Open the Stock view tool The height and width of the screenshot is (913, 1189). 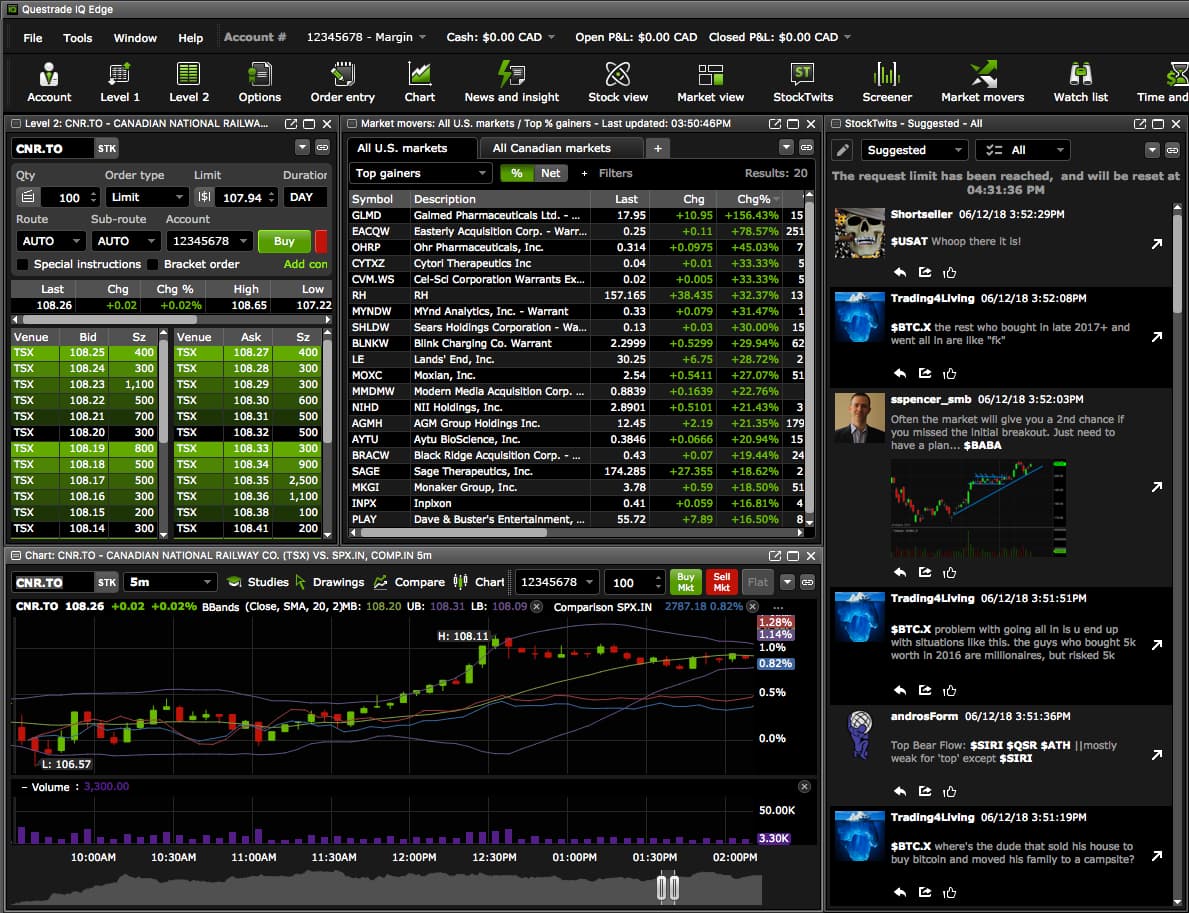pos(617,82)
